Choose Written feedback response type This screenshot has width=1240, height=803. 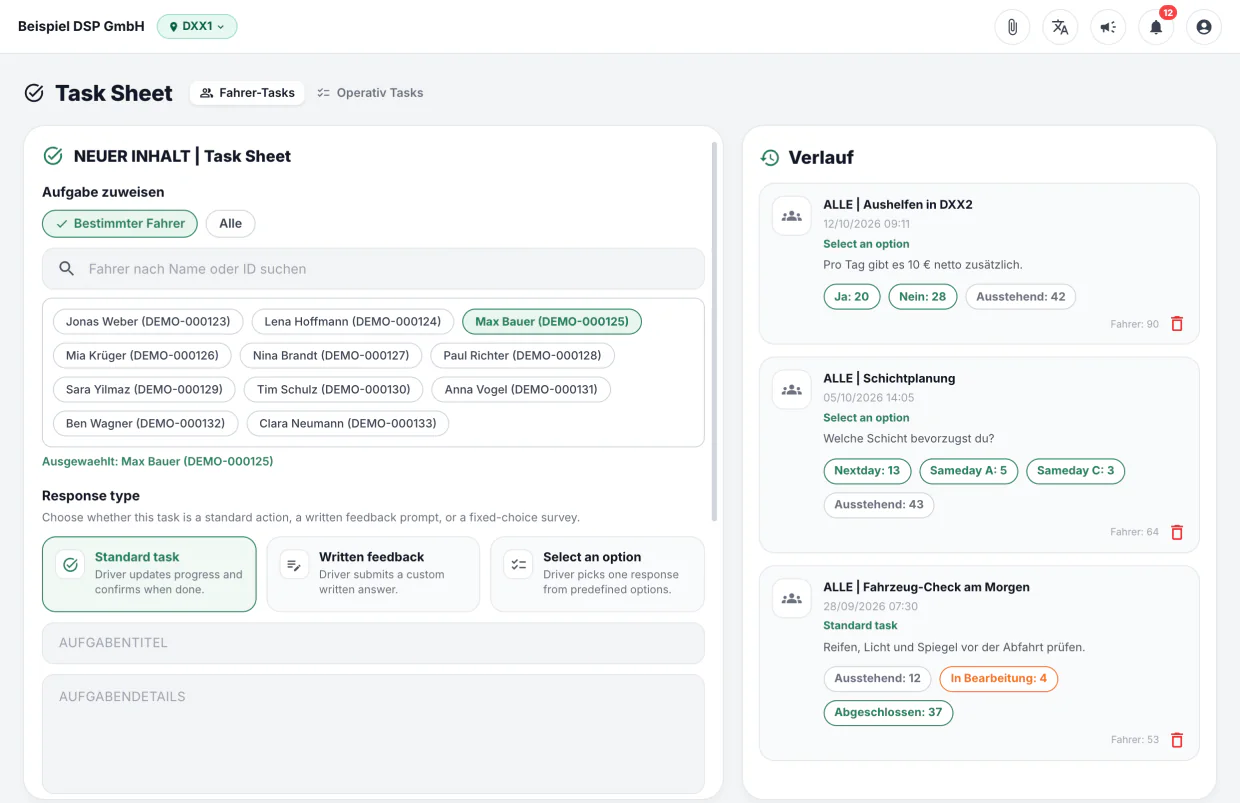tap(373, 574)
